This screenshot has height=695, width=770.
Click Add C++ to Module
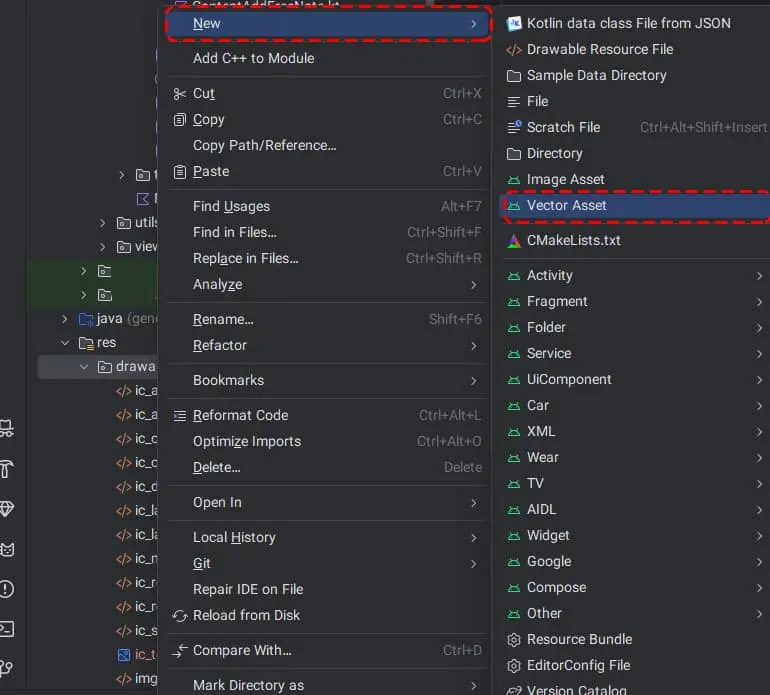point(253,58)
